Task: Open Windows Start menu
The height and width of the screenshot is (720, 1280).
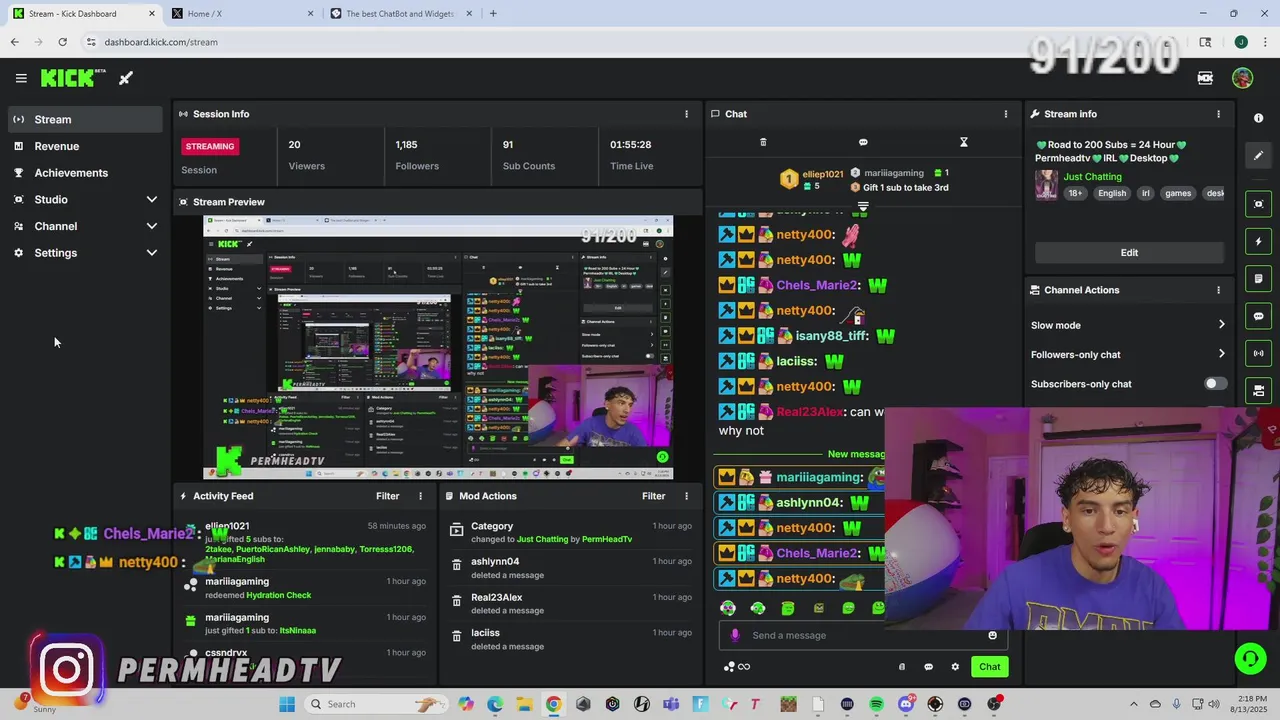Action: pyautogui.click(x=287, y=704)
